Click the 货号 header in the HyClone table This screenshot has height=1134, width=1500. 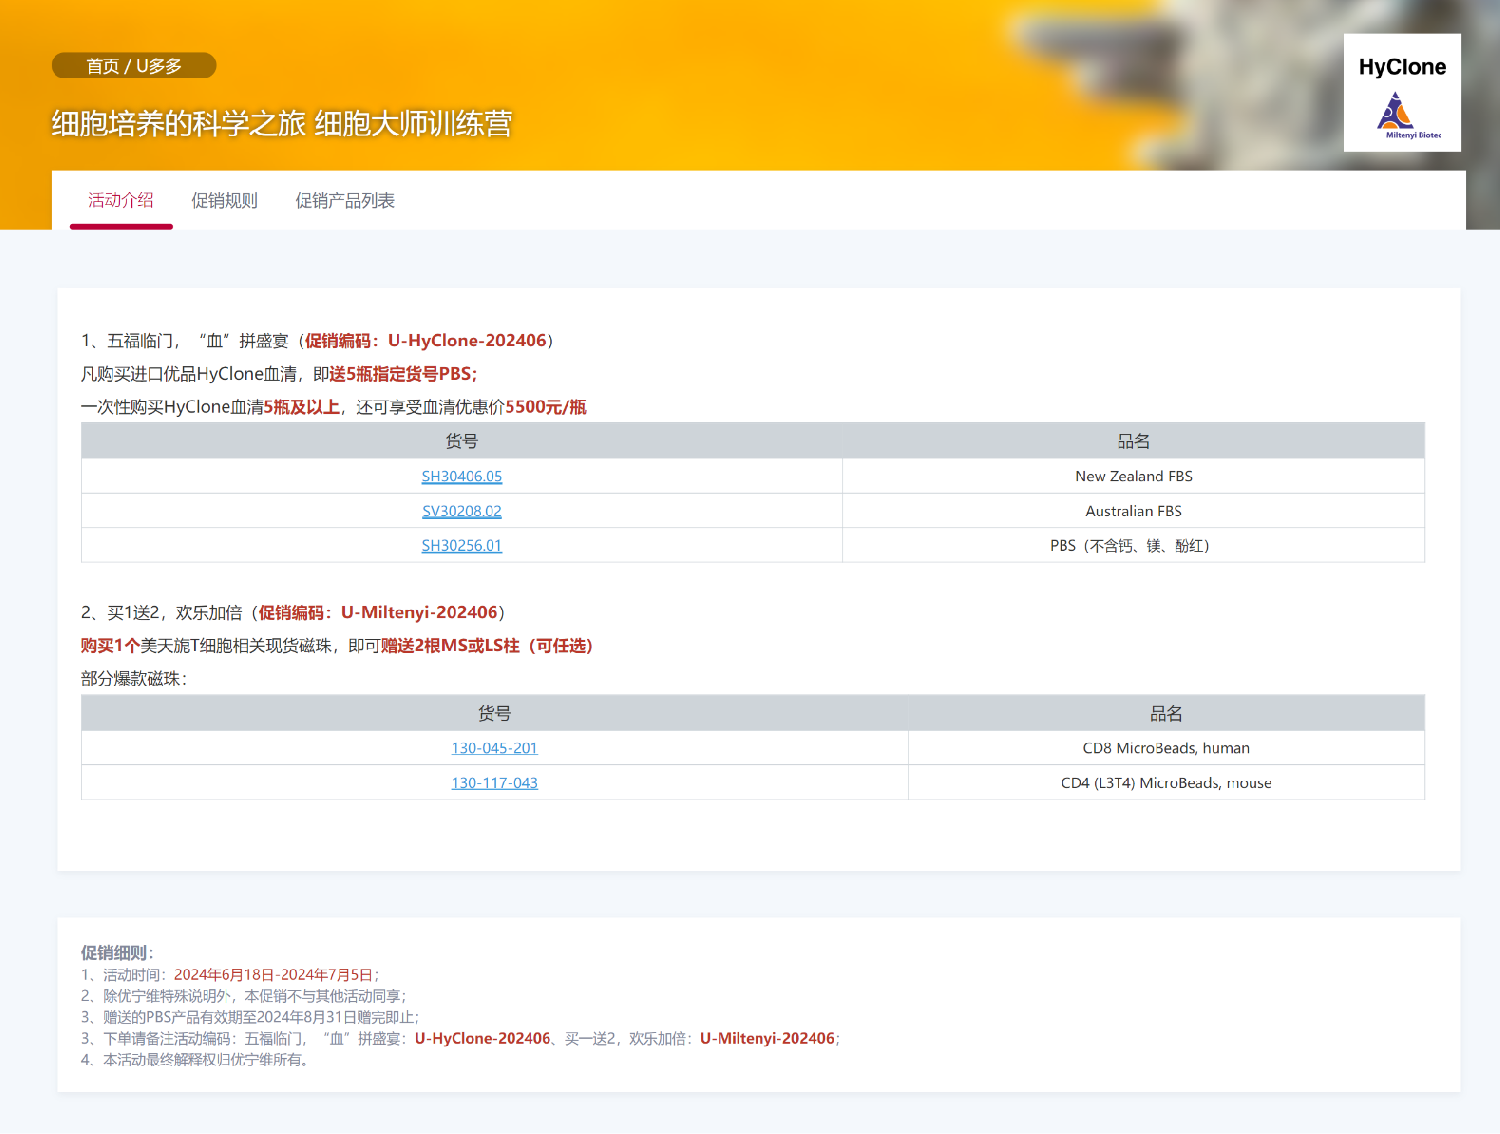click(x=462, y=442)
